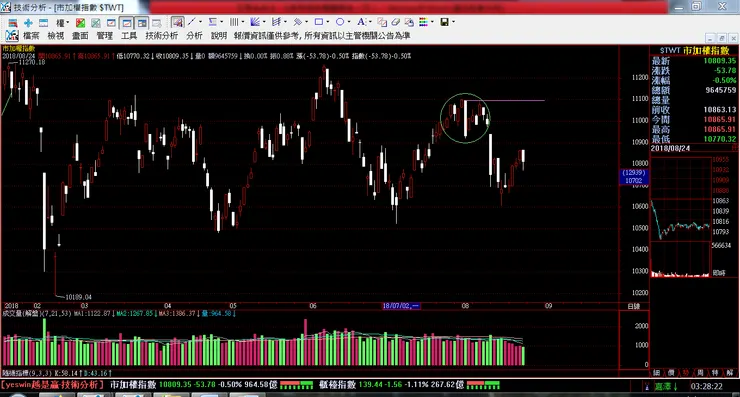The image size is (740, 397).
Task: Expand the fan lines dropdown arrow
Action: (264, 22)
